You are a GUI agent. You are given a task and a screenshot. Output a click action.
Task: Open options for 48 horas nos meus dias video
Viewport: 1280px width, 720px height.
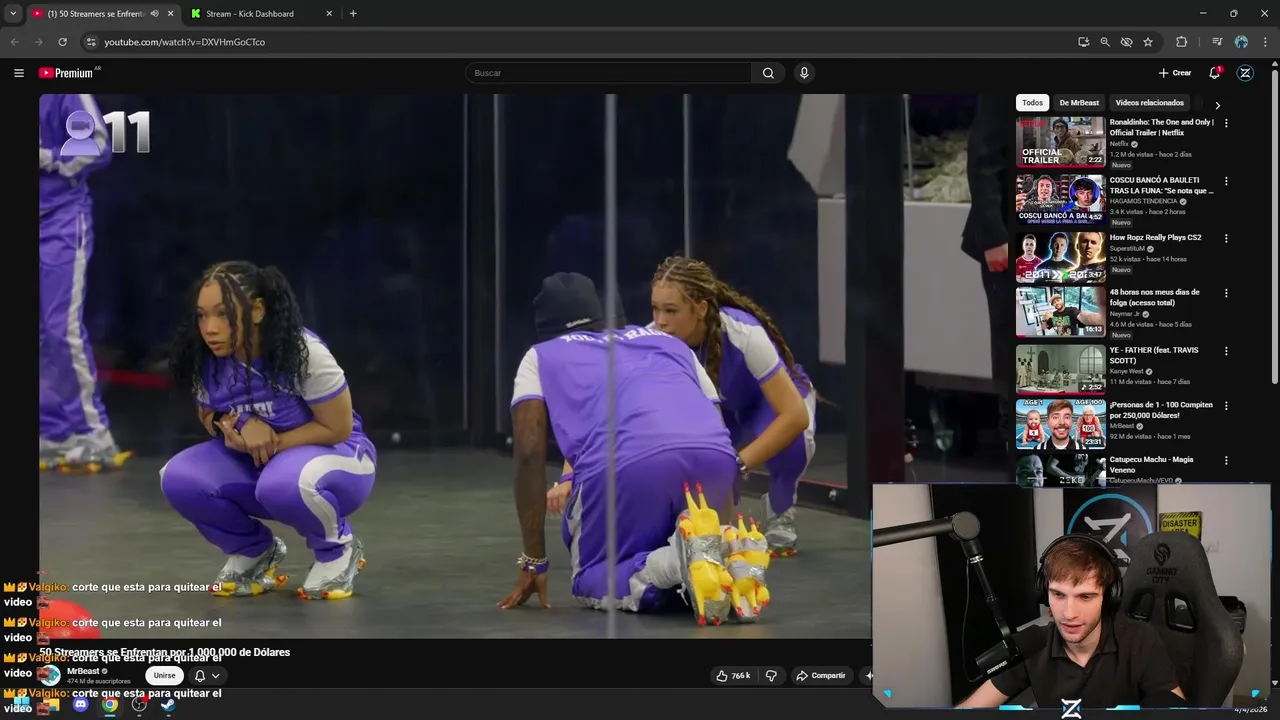click(1226, 293)
